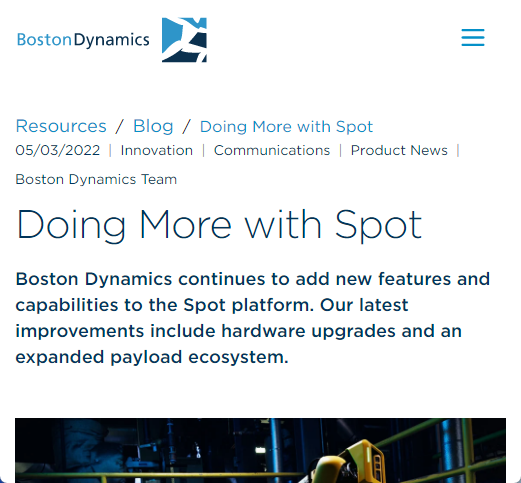This screenshot has height=483, width=521.
Task: Go to Resources in the breadcrumb
Action: pos(61,126)
